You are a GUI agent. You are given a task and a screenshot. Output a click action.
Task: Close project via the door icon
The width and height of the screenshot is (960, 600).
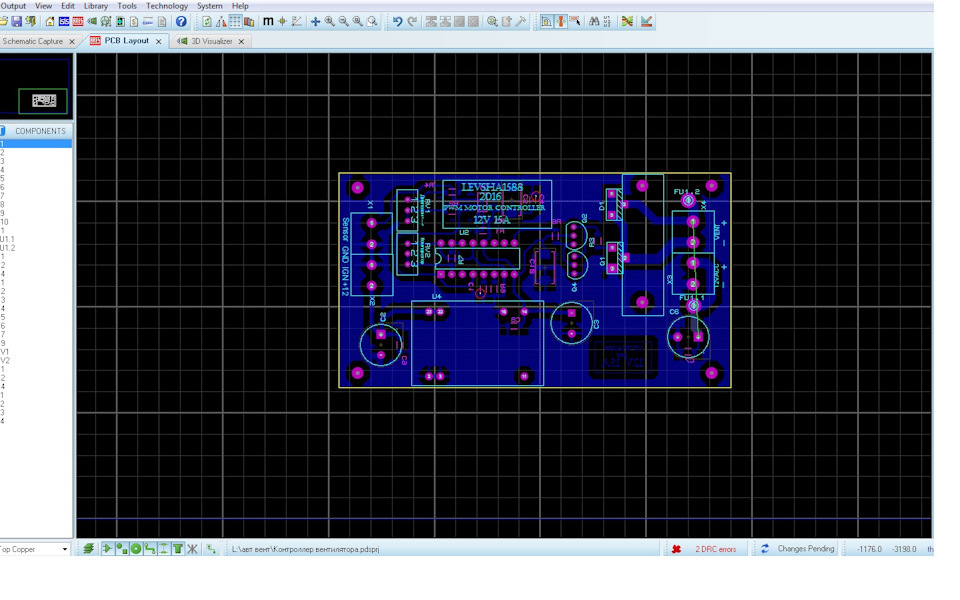click(30, 21)
